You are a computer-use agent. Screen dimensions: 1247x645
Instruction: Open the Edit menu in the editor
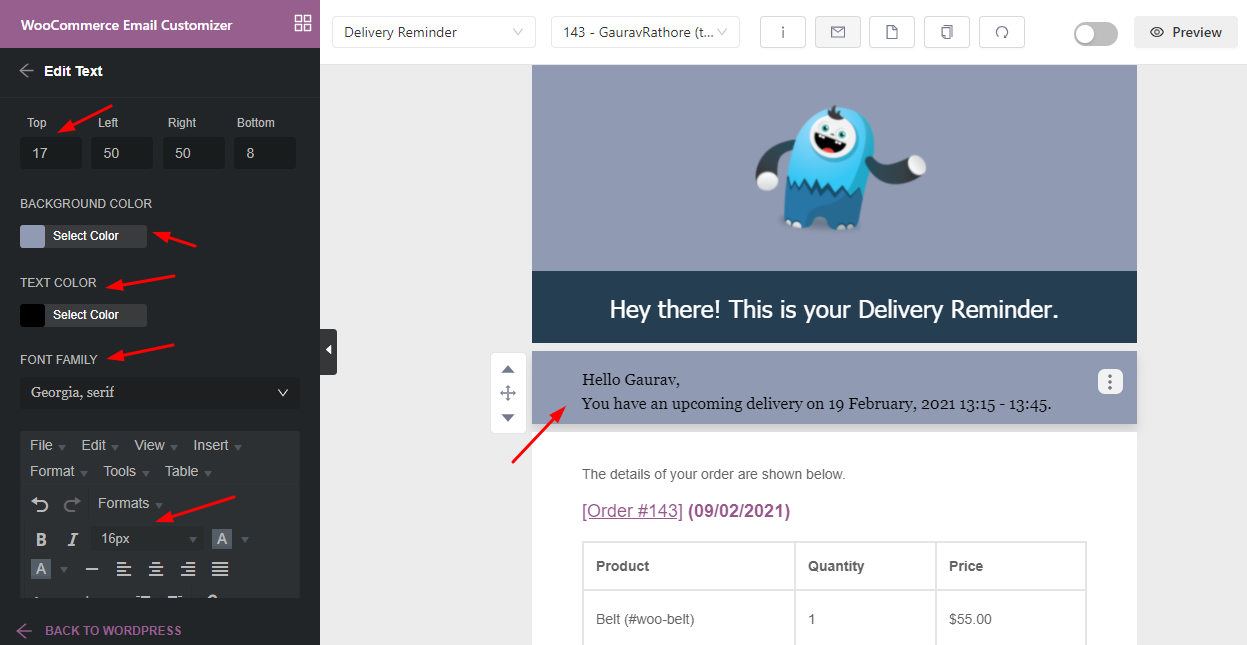pos(99,445)
